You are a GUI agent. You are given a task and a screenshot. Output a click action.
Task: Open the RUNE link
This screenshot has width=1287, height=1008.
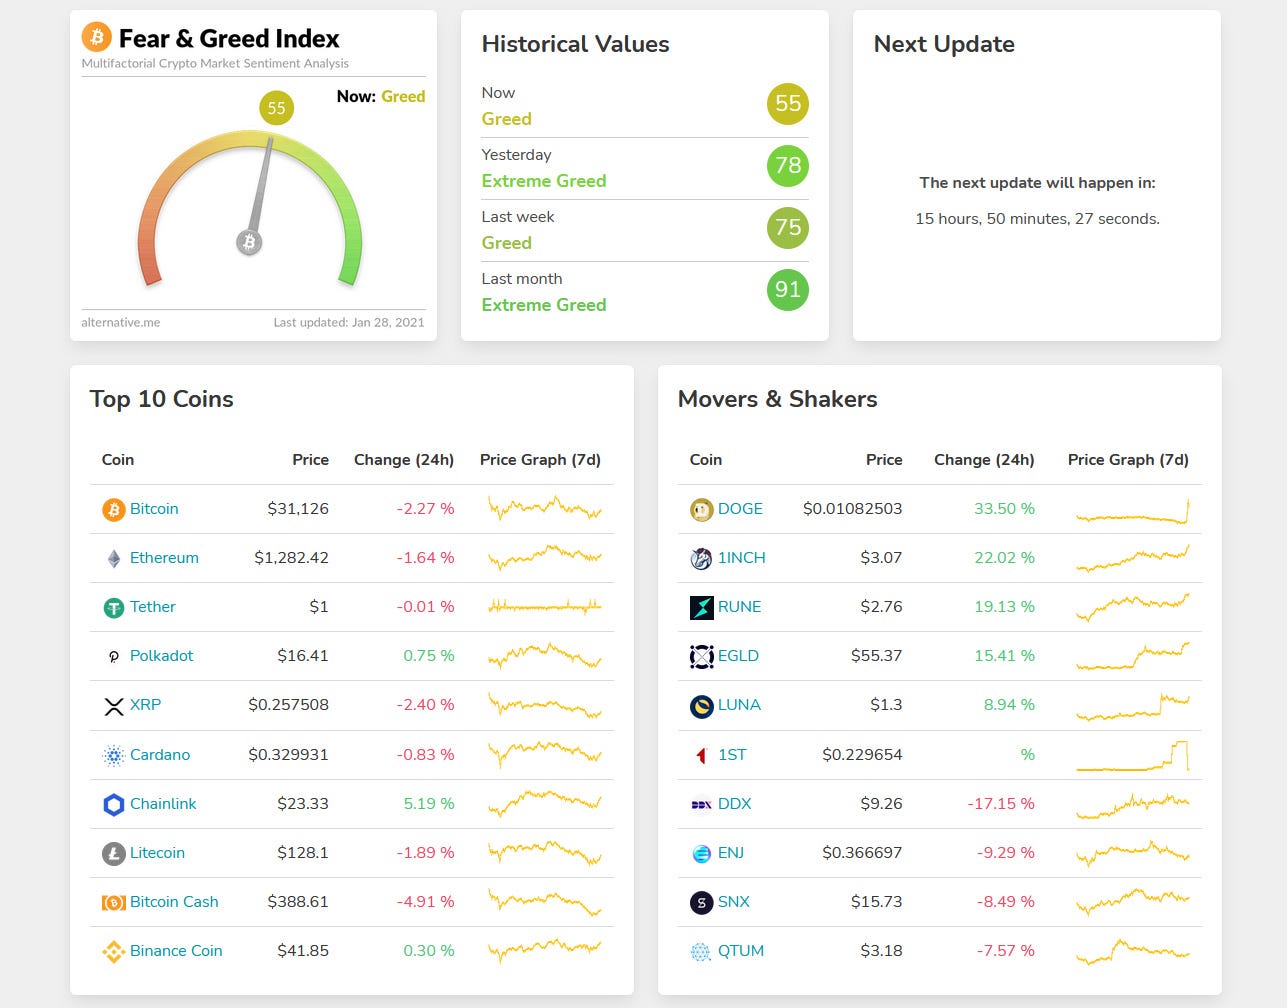point(740,607)
